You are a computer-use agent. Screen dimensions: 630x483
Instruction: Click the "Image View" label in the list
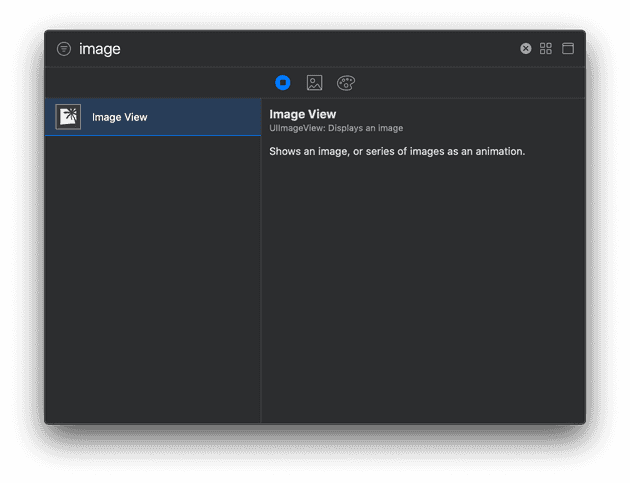120,117
